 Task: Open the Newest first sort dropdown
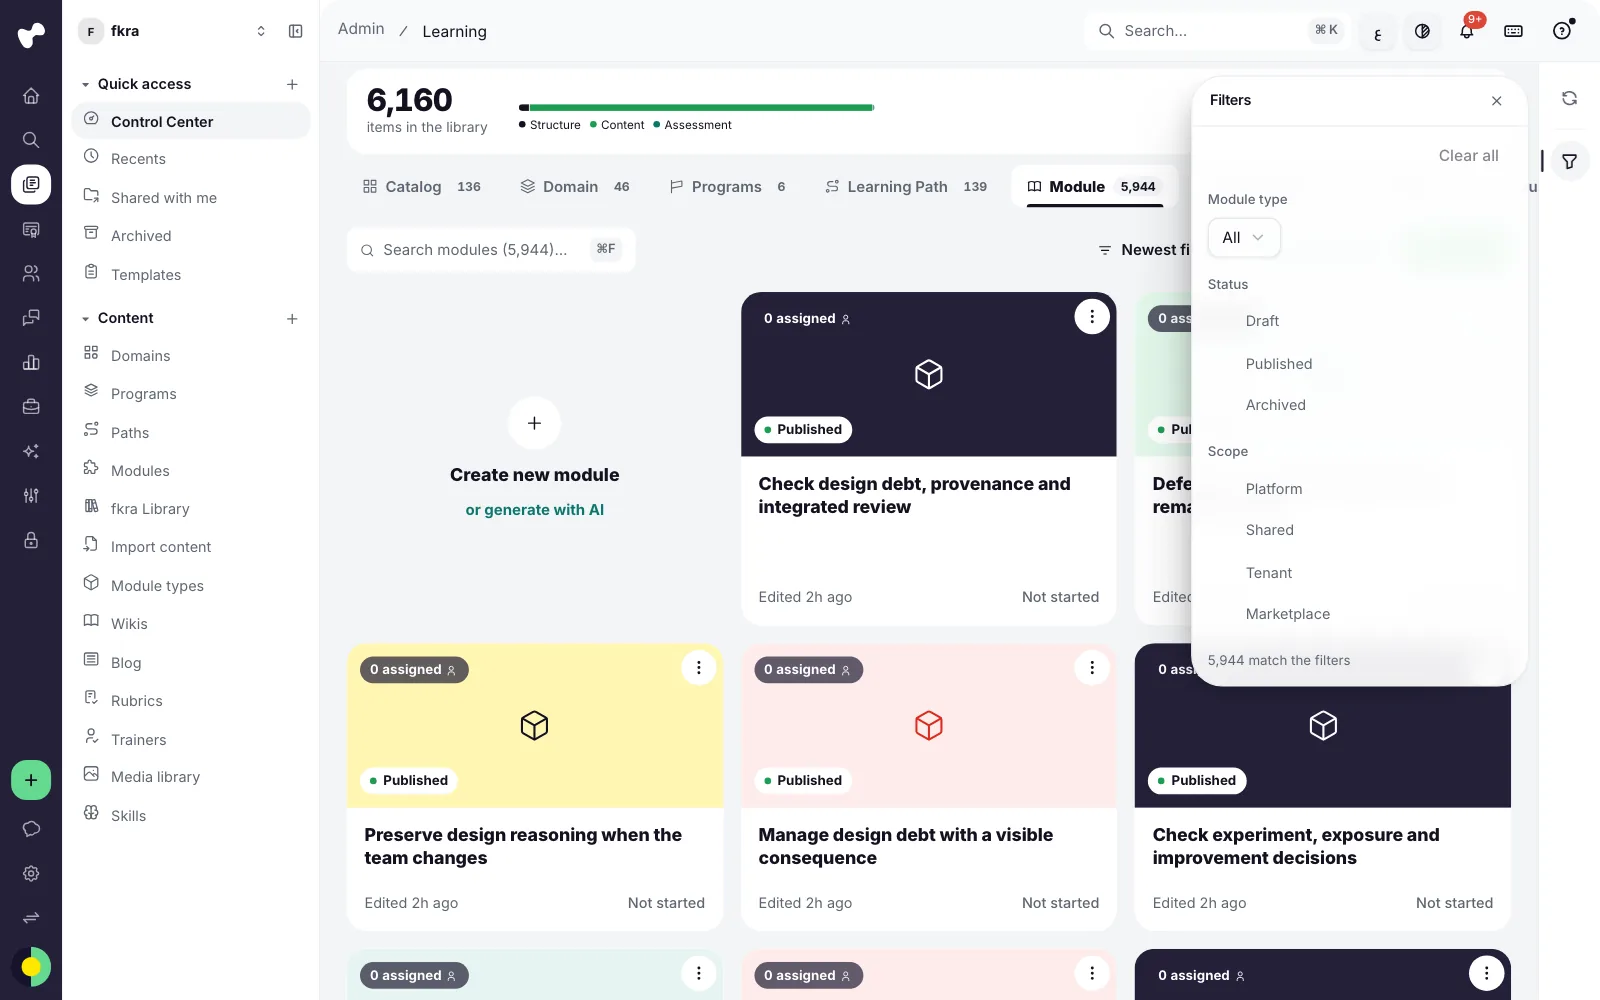1145,250
